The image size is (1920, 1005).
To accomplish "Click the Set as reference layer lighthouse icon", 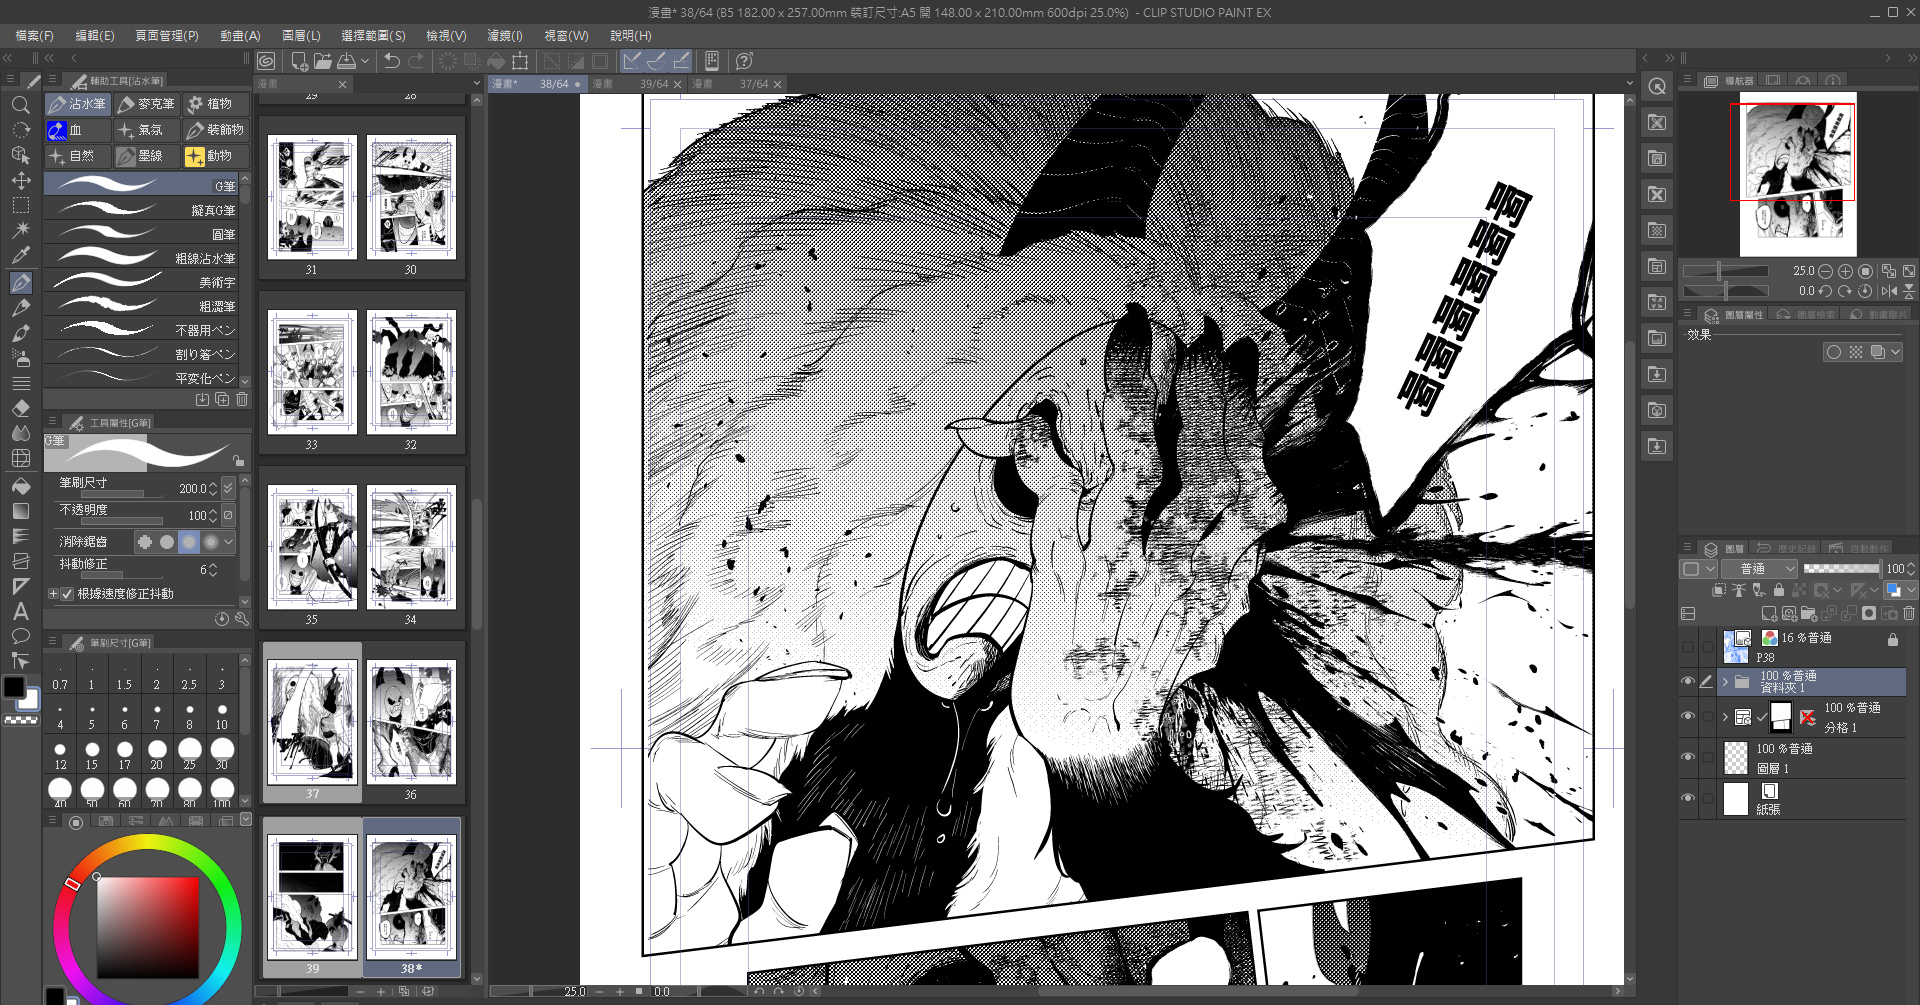I will (x=1739, y=590).
